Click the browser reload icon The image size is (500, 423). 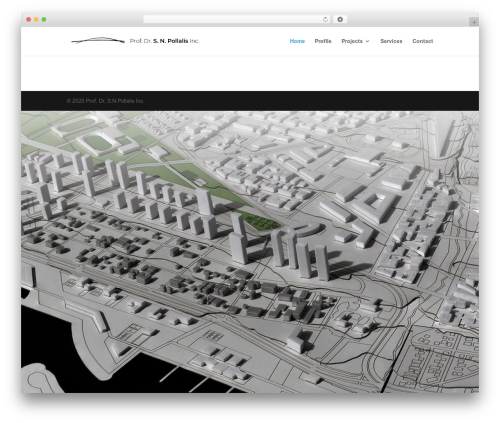325,20
